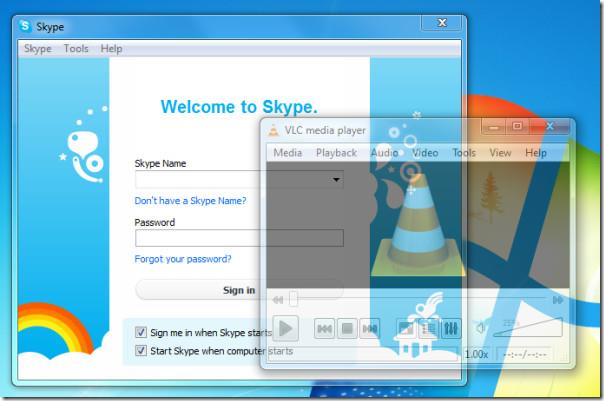Screen dimensions: 604x401
Task: Click the VLC seek bar handle
Action: click(x=294, y=299)
